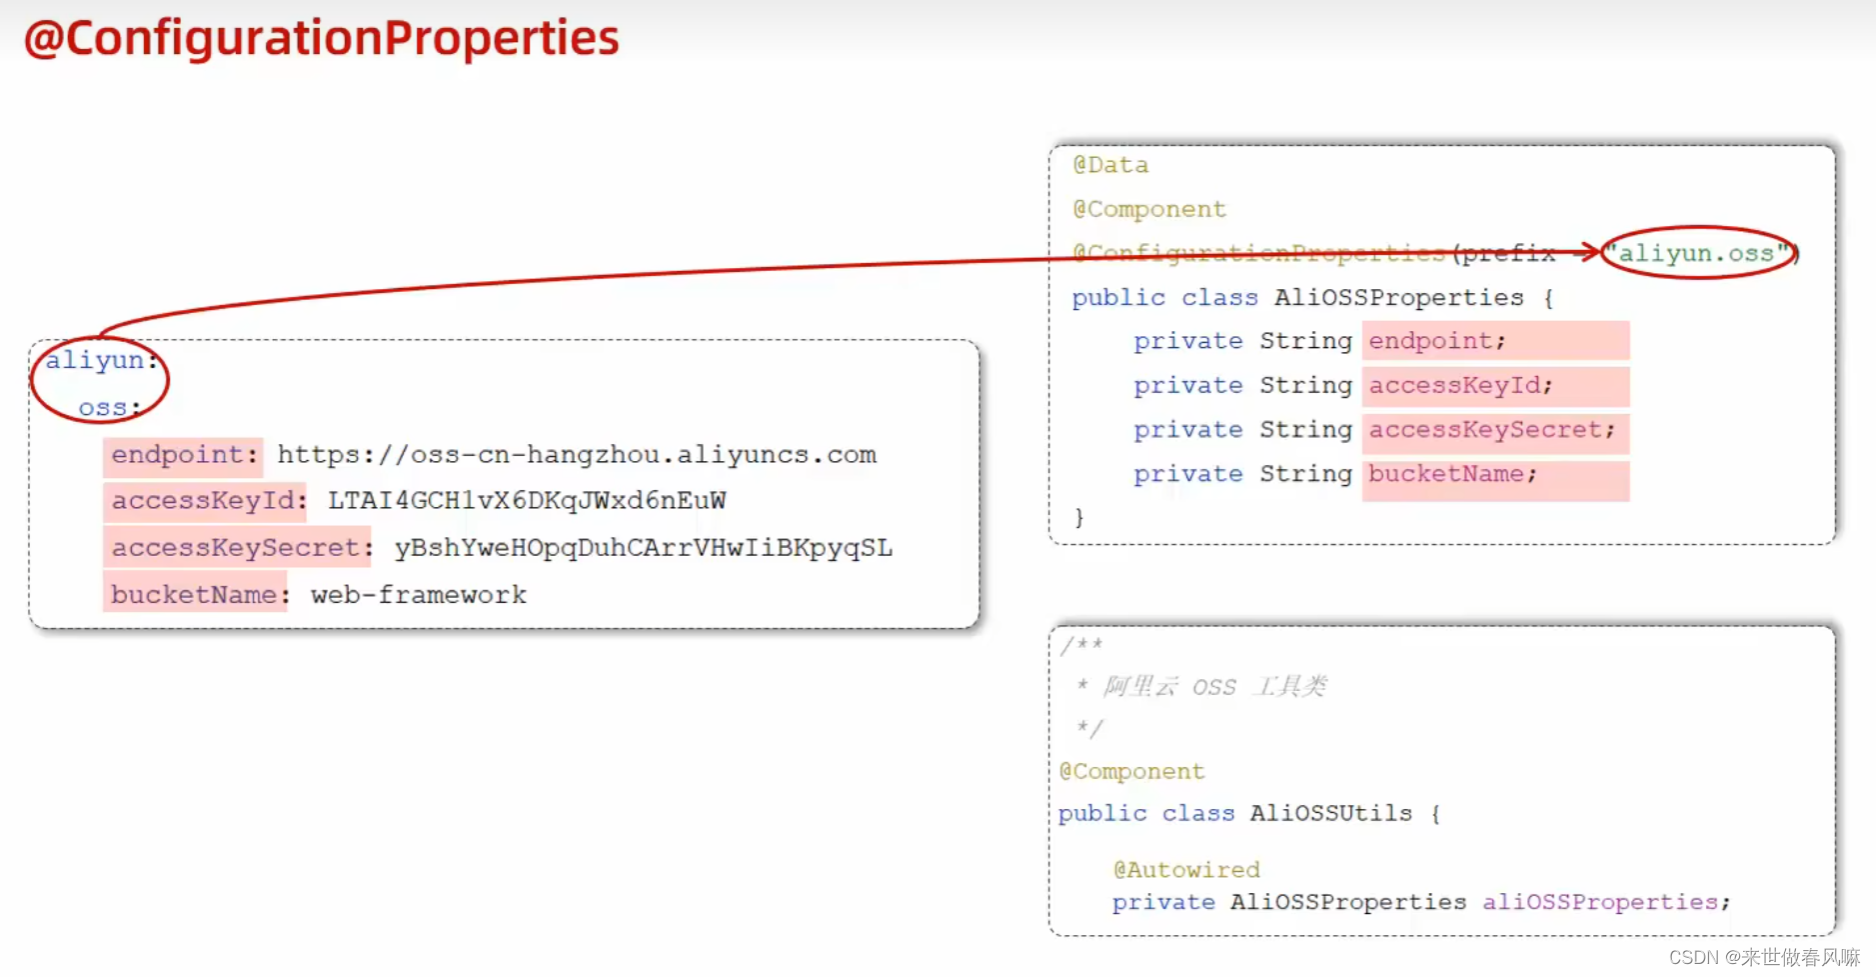Click the endpoint URL https://oss-cn-hangzhou.aliyuncs.com
The width and height of the screenshot is (1876, 977).
coord(577,455)
